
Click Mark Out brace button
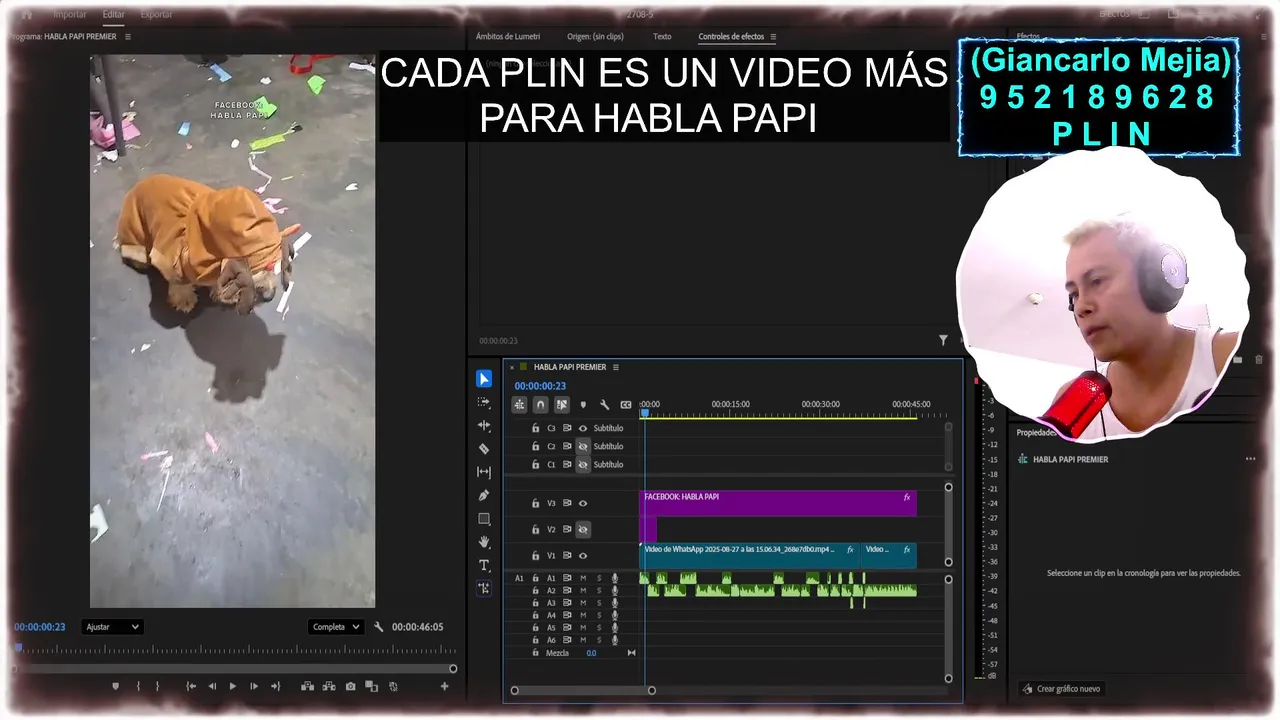[x=157, y=686]
